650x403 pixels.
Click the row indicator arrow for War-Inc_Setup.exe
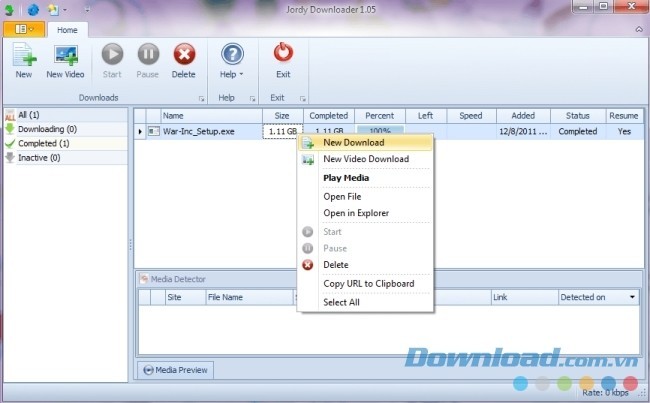point(140,131)
